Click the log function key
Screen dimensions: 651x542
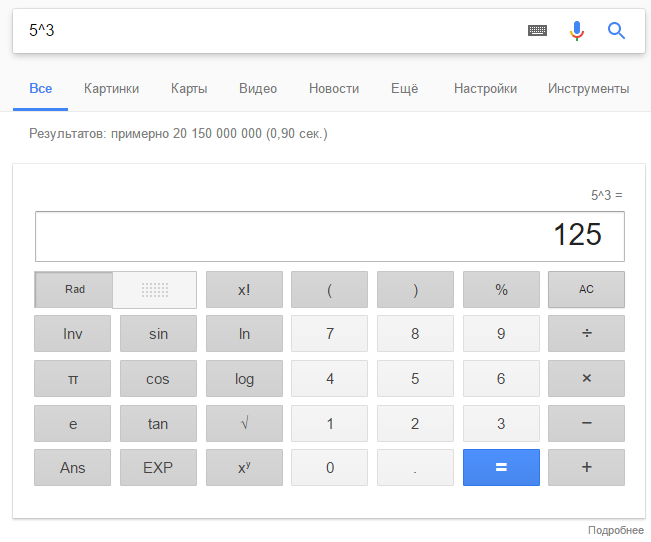[244, 378]
